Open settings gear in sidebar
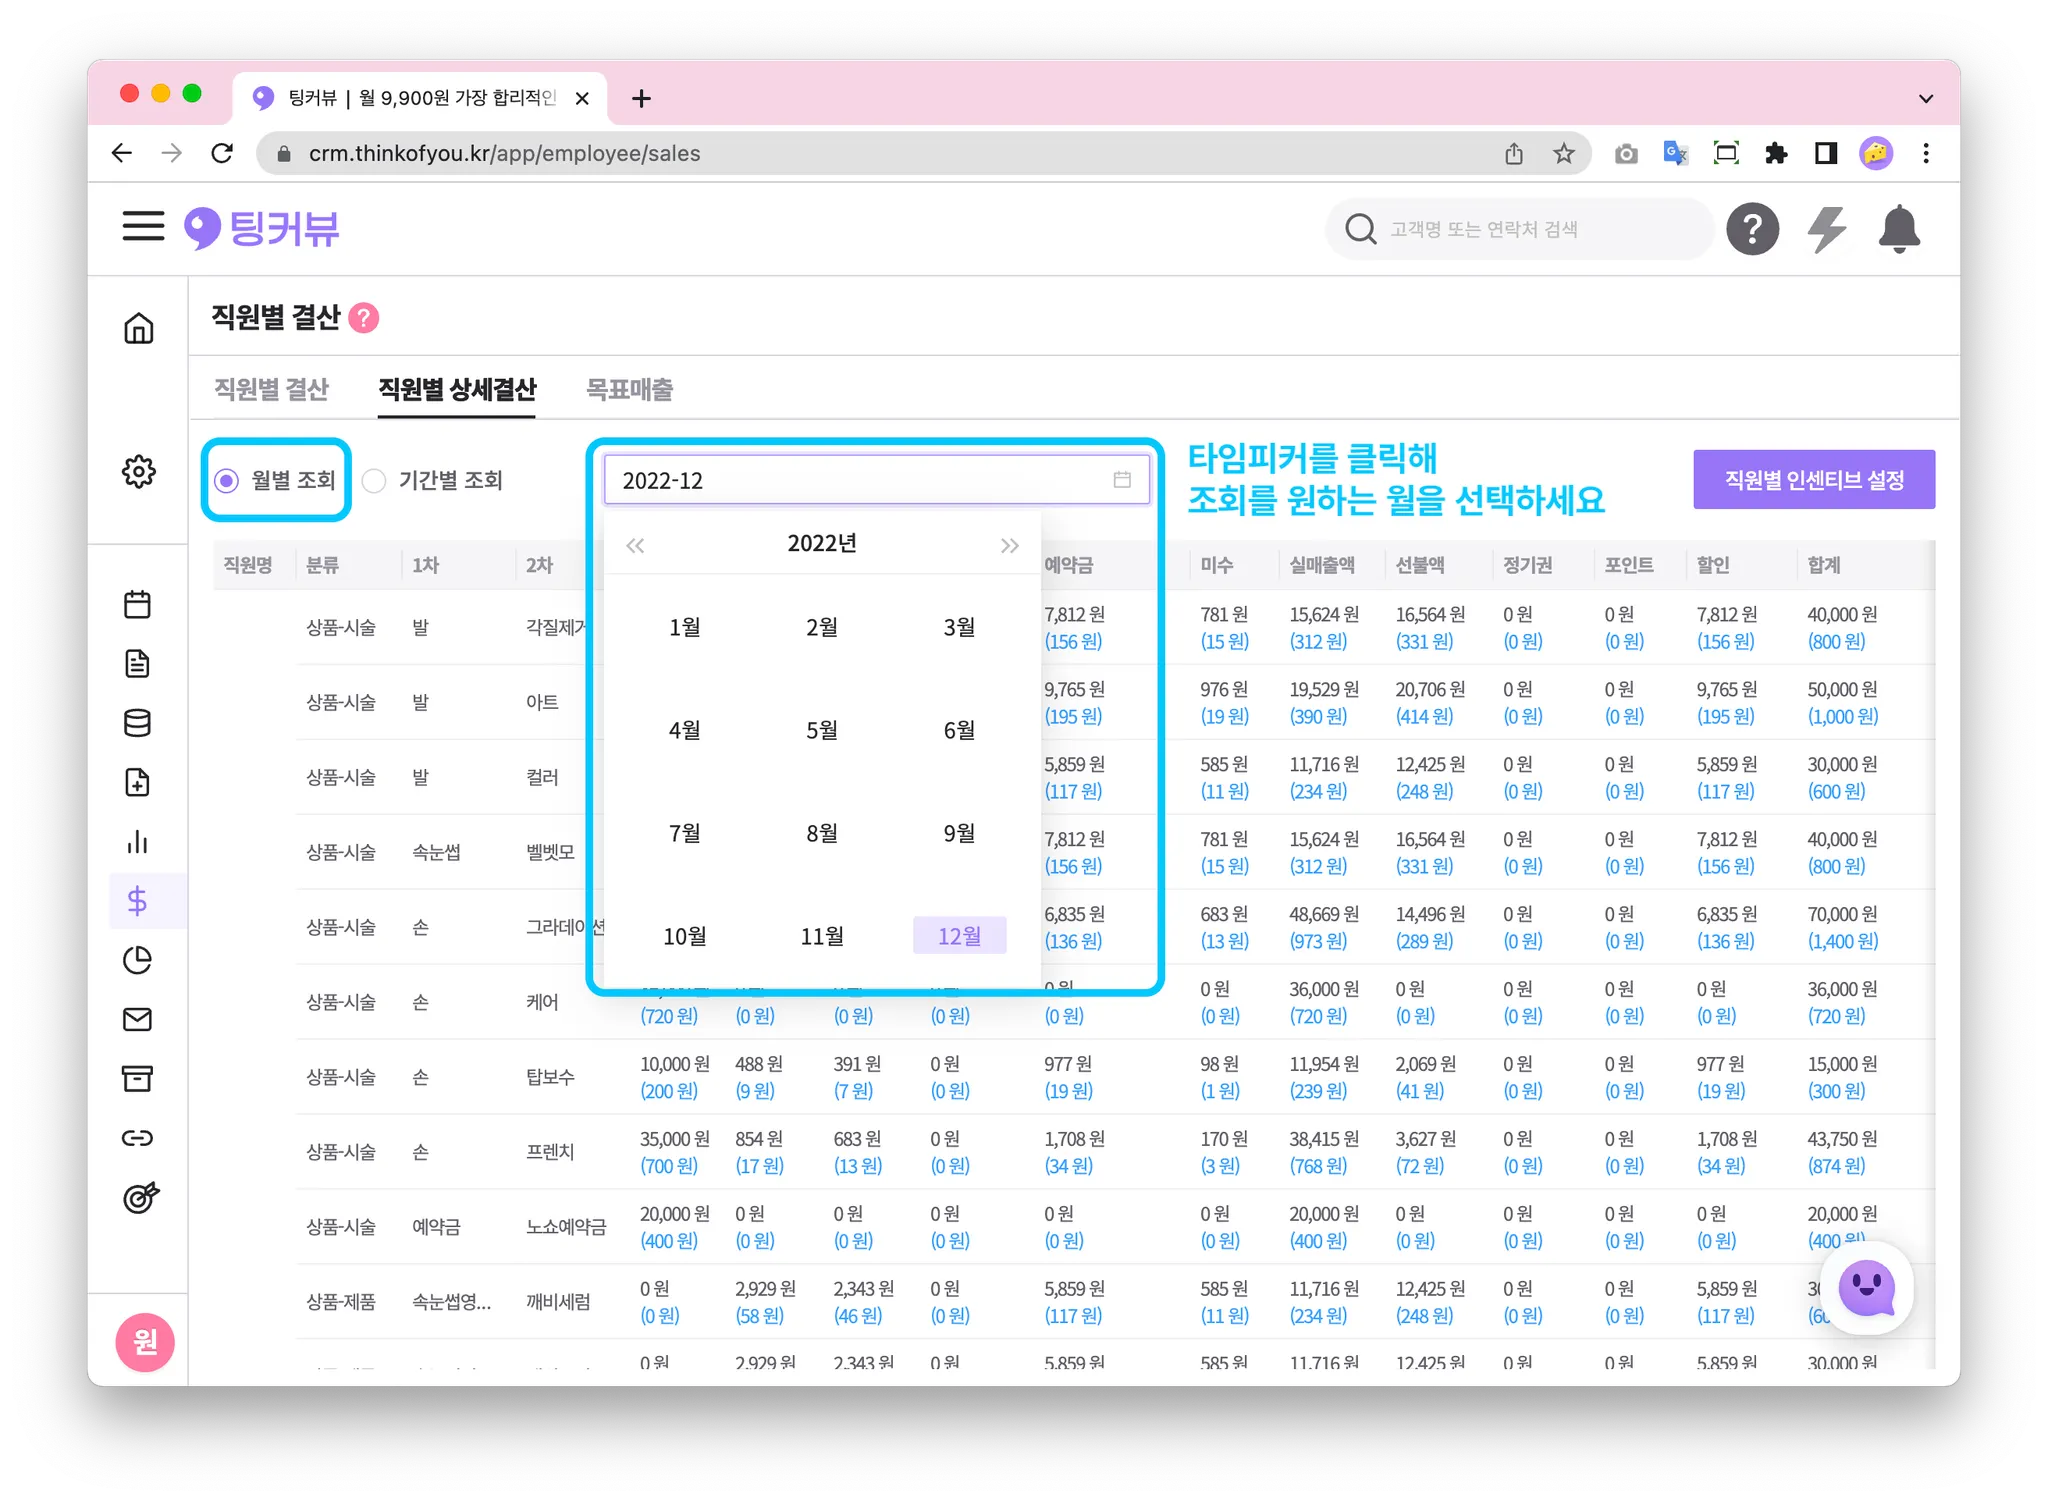This screenshot has width=2048, height=1502. pos(138,471)
